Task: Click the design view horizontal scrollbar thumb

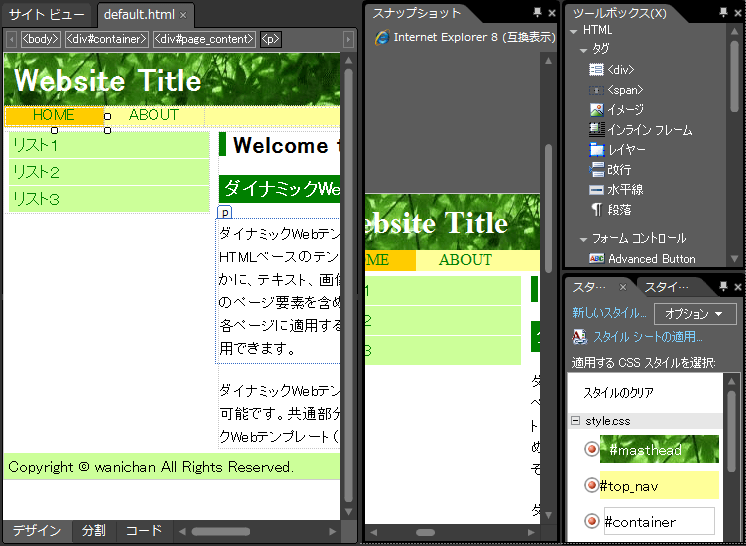Action: tap(221, 531)
